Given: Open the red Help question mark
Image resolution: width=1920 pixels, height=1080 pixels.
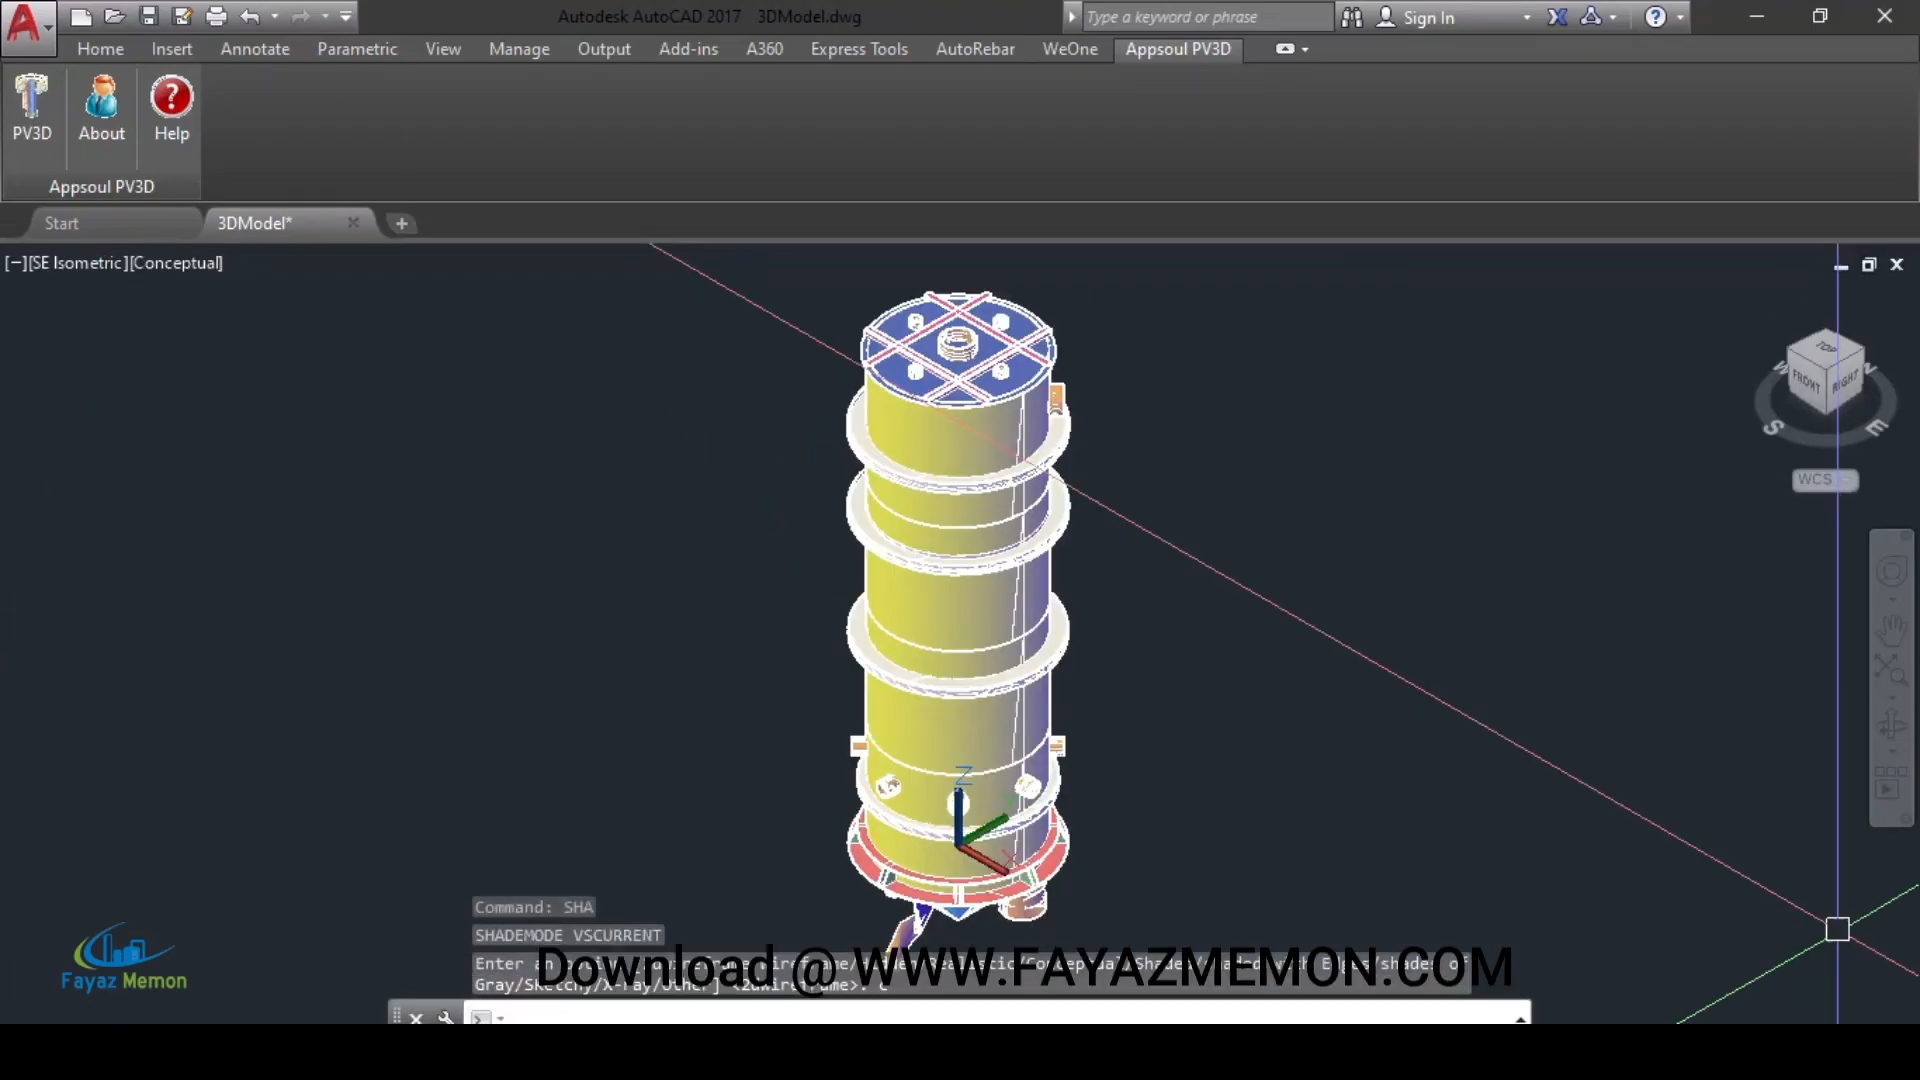Looking at the screenshot, I should coord(171,110).
